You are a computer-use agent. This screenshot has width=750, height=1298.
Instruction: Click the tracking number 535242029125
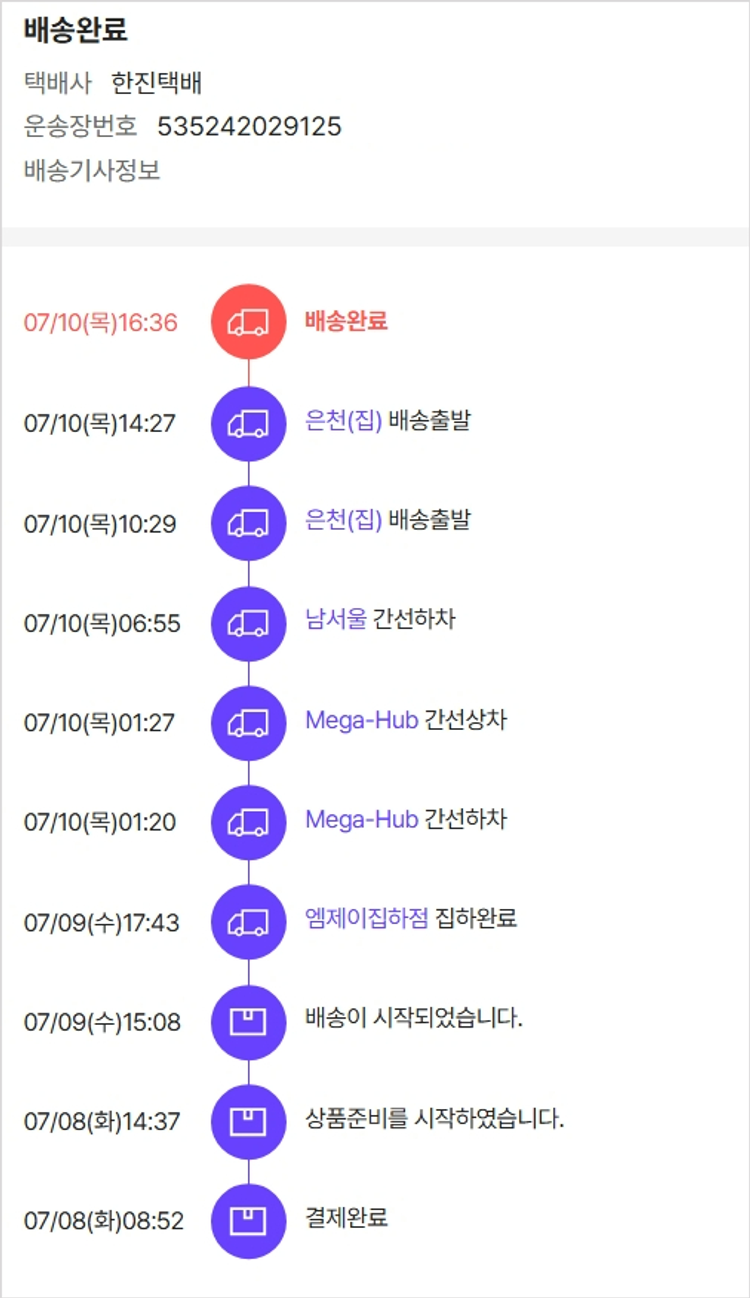click(249, 127)
